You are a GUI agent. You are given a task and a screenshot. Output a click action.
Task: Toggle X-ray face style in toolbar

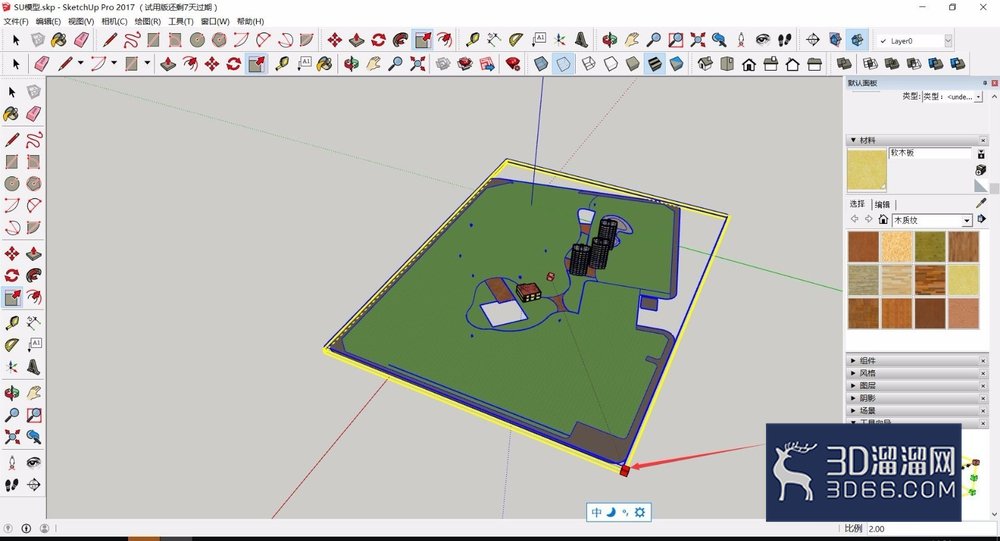tap(541, 64)
